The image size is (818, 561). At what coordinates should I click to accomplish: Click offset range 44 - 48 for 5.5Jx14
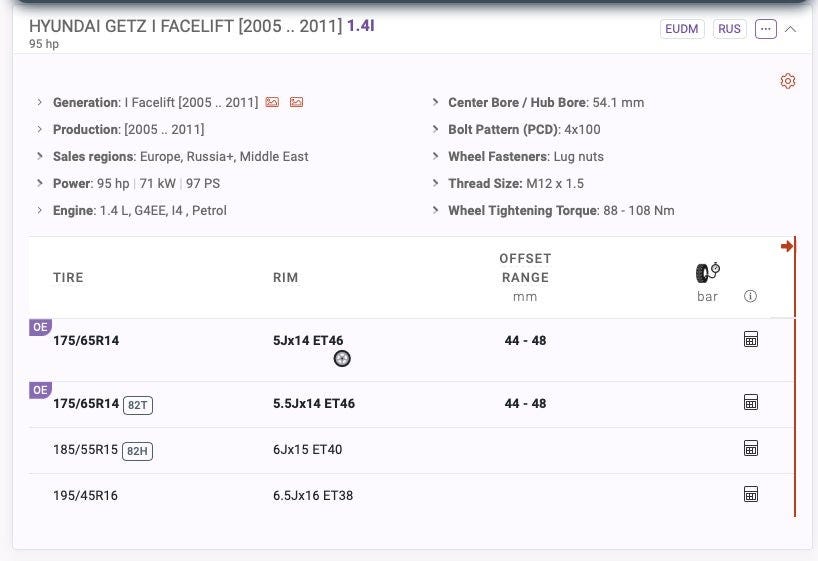(x=525, y=403)
